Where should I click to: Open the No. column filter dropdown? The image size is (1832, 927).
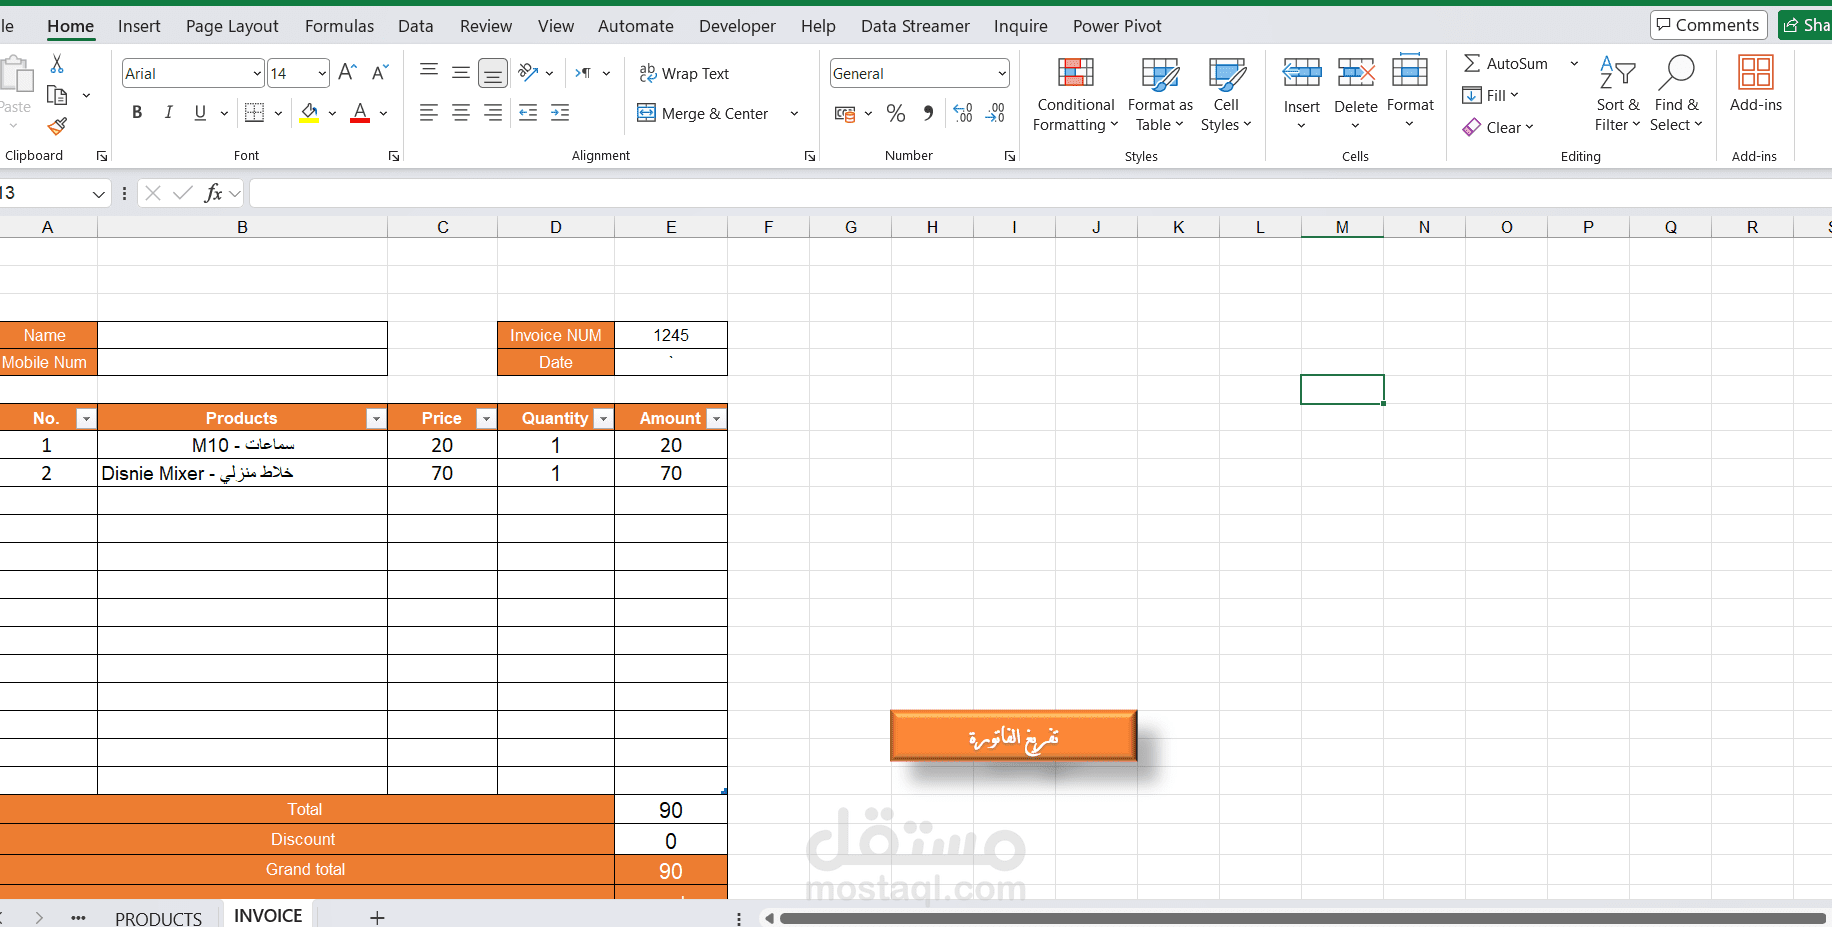pyautogui.click(x=86, y=419)
